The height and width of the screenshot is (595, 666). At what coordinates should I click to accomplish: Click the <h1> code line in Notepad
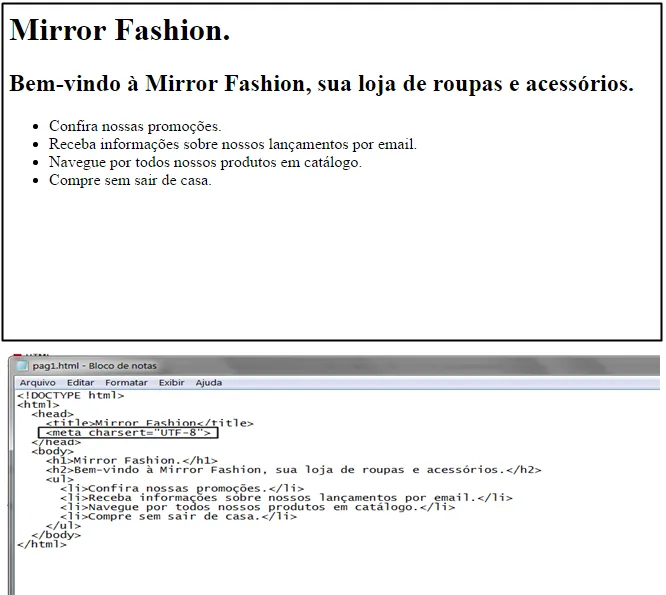click(x=131, y=460)
